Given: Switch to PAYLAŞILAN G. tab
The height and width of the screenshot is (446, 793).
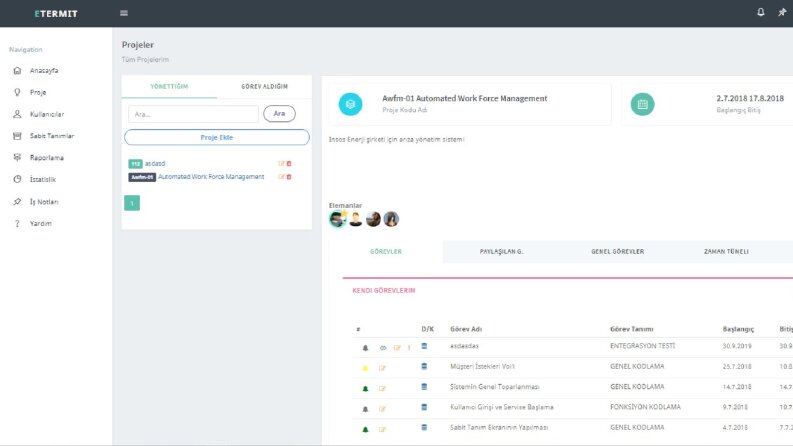Looking at the screenshot, I should (501, 251).
